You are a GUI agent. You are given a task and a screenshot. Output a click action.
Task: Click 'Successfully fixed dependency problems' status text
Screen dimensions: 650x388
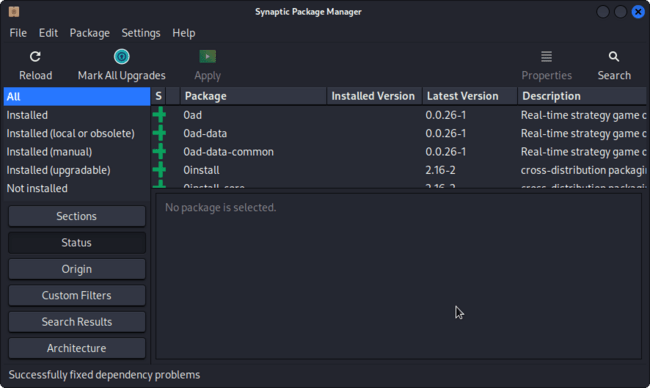[x=104, y=375]
